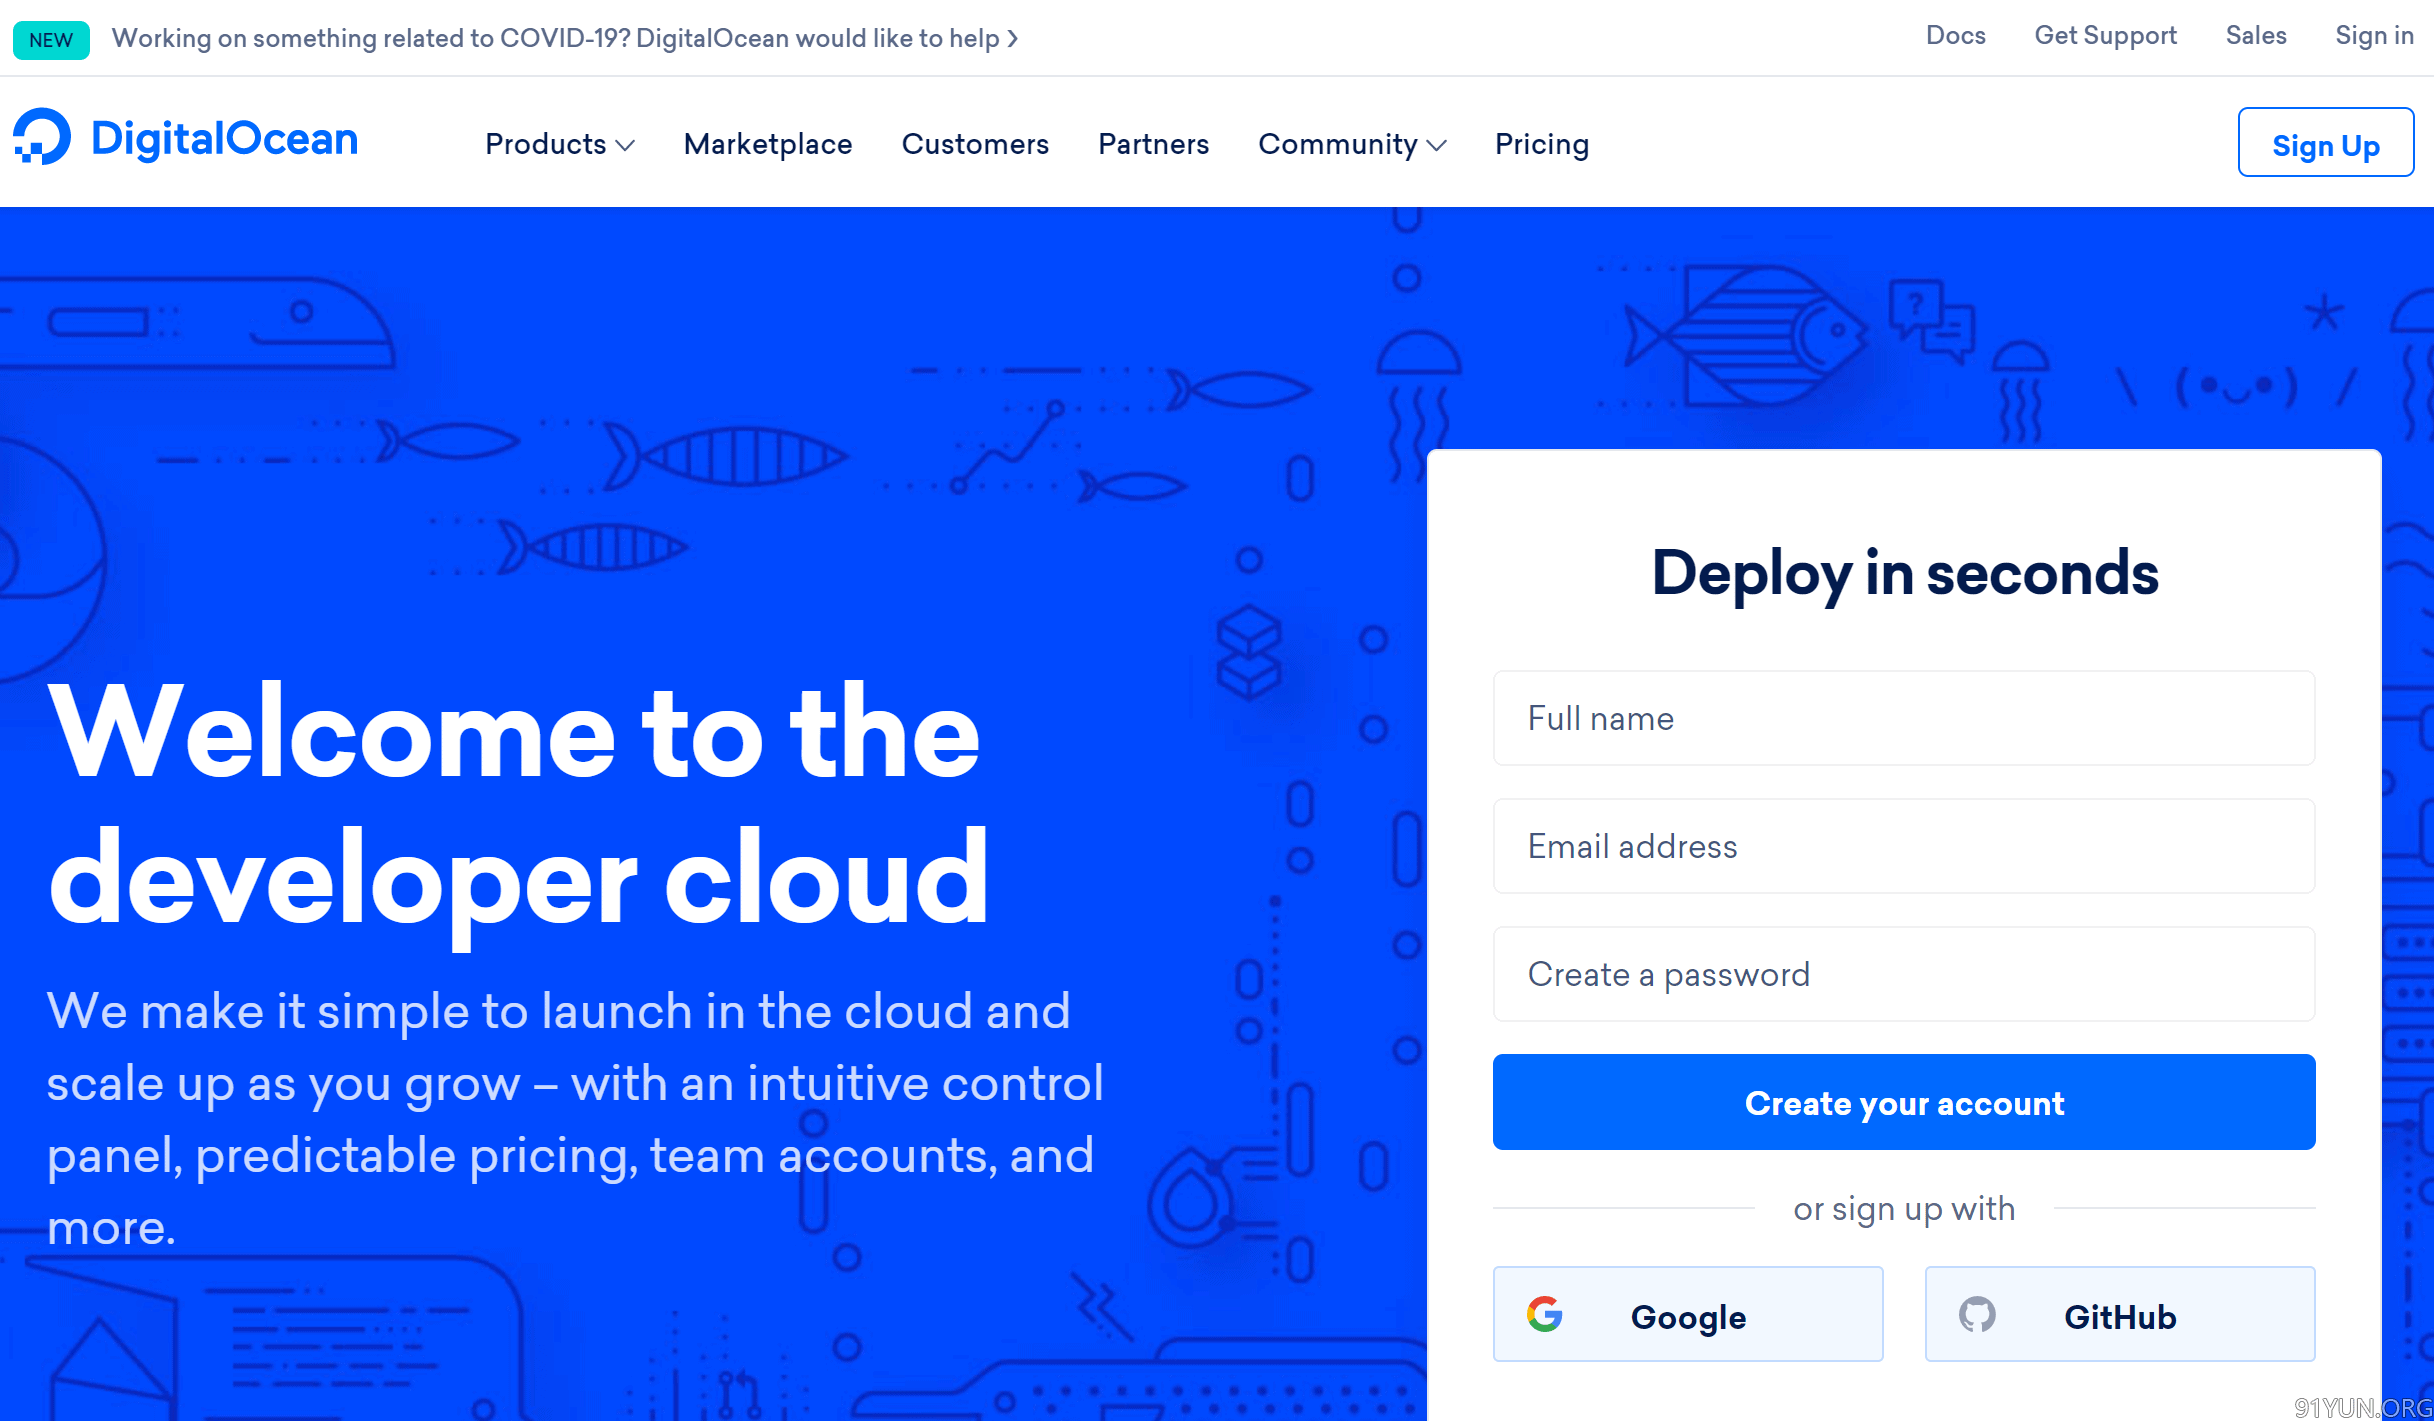Screen dimensions: 2434x1421
Task: Open the Marketplace page
Action: click(x=768, y=144)
